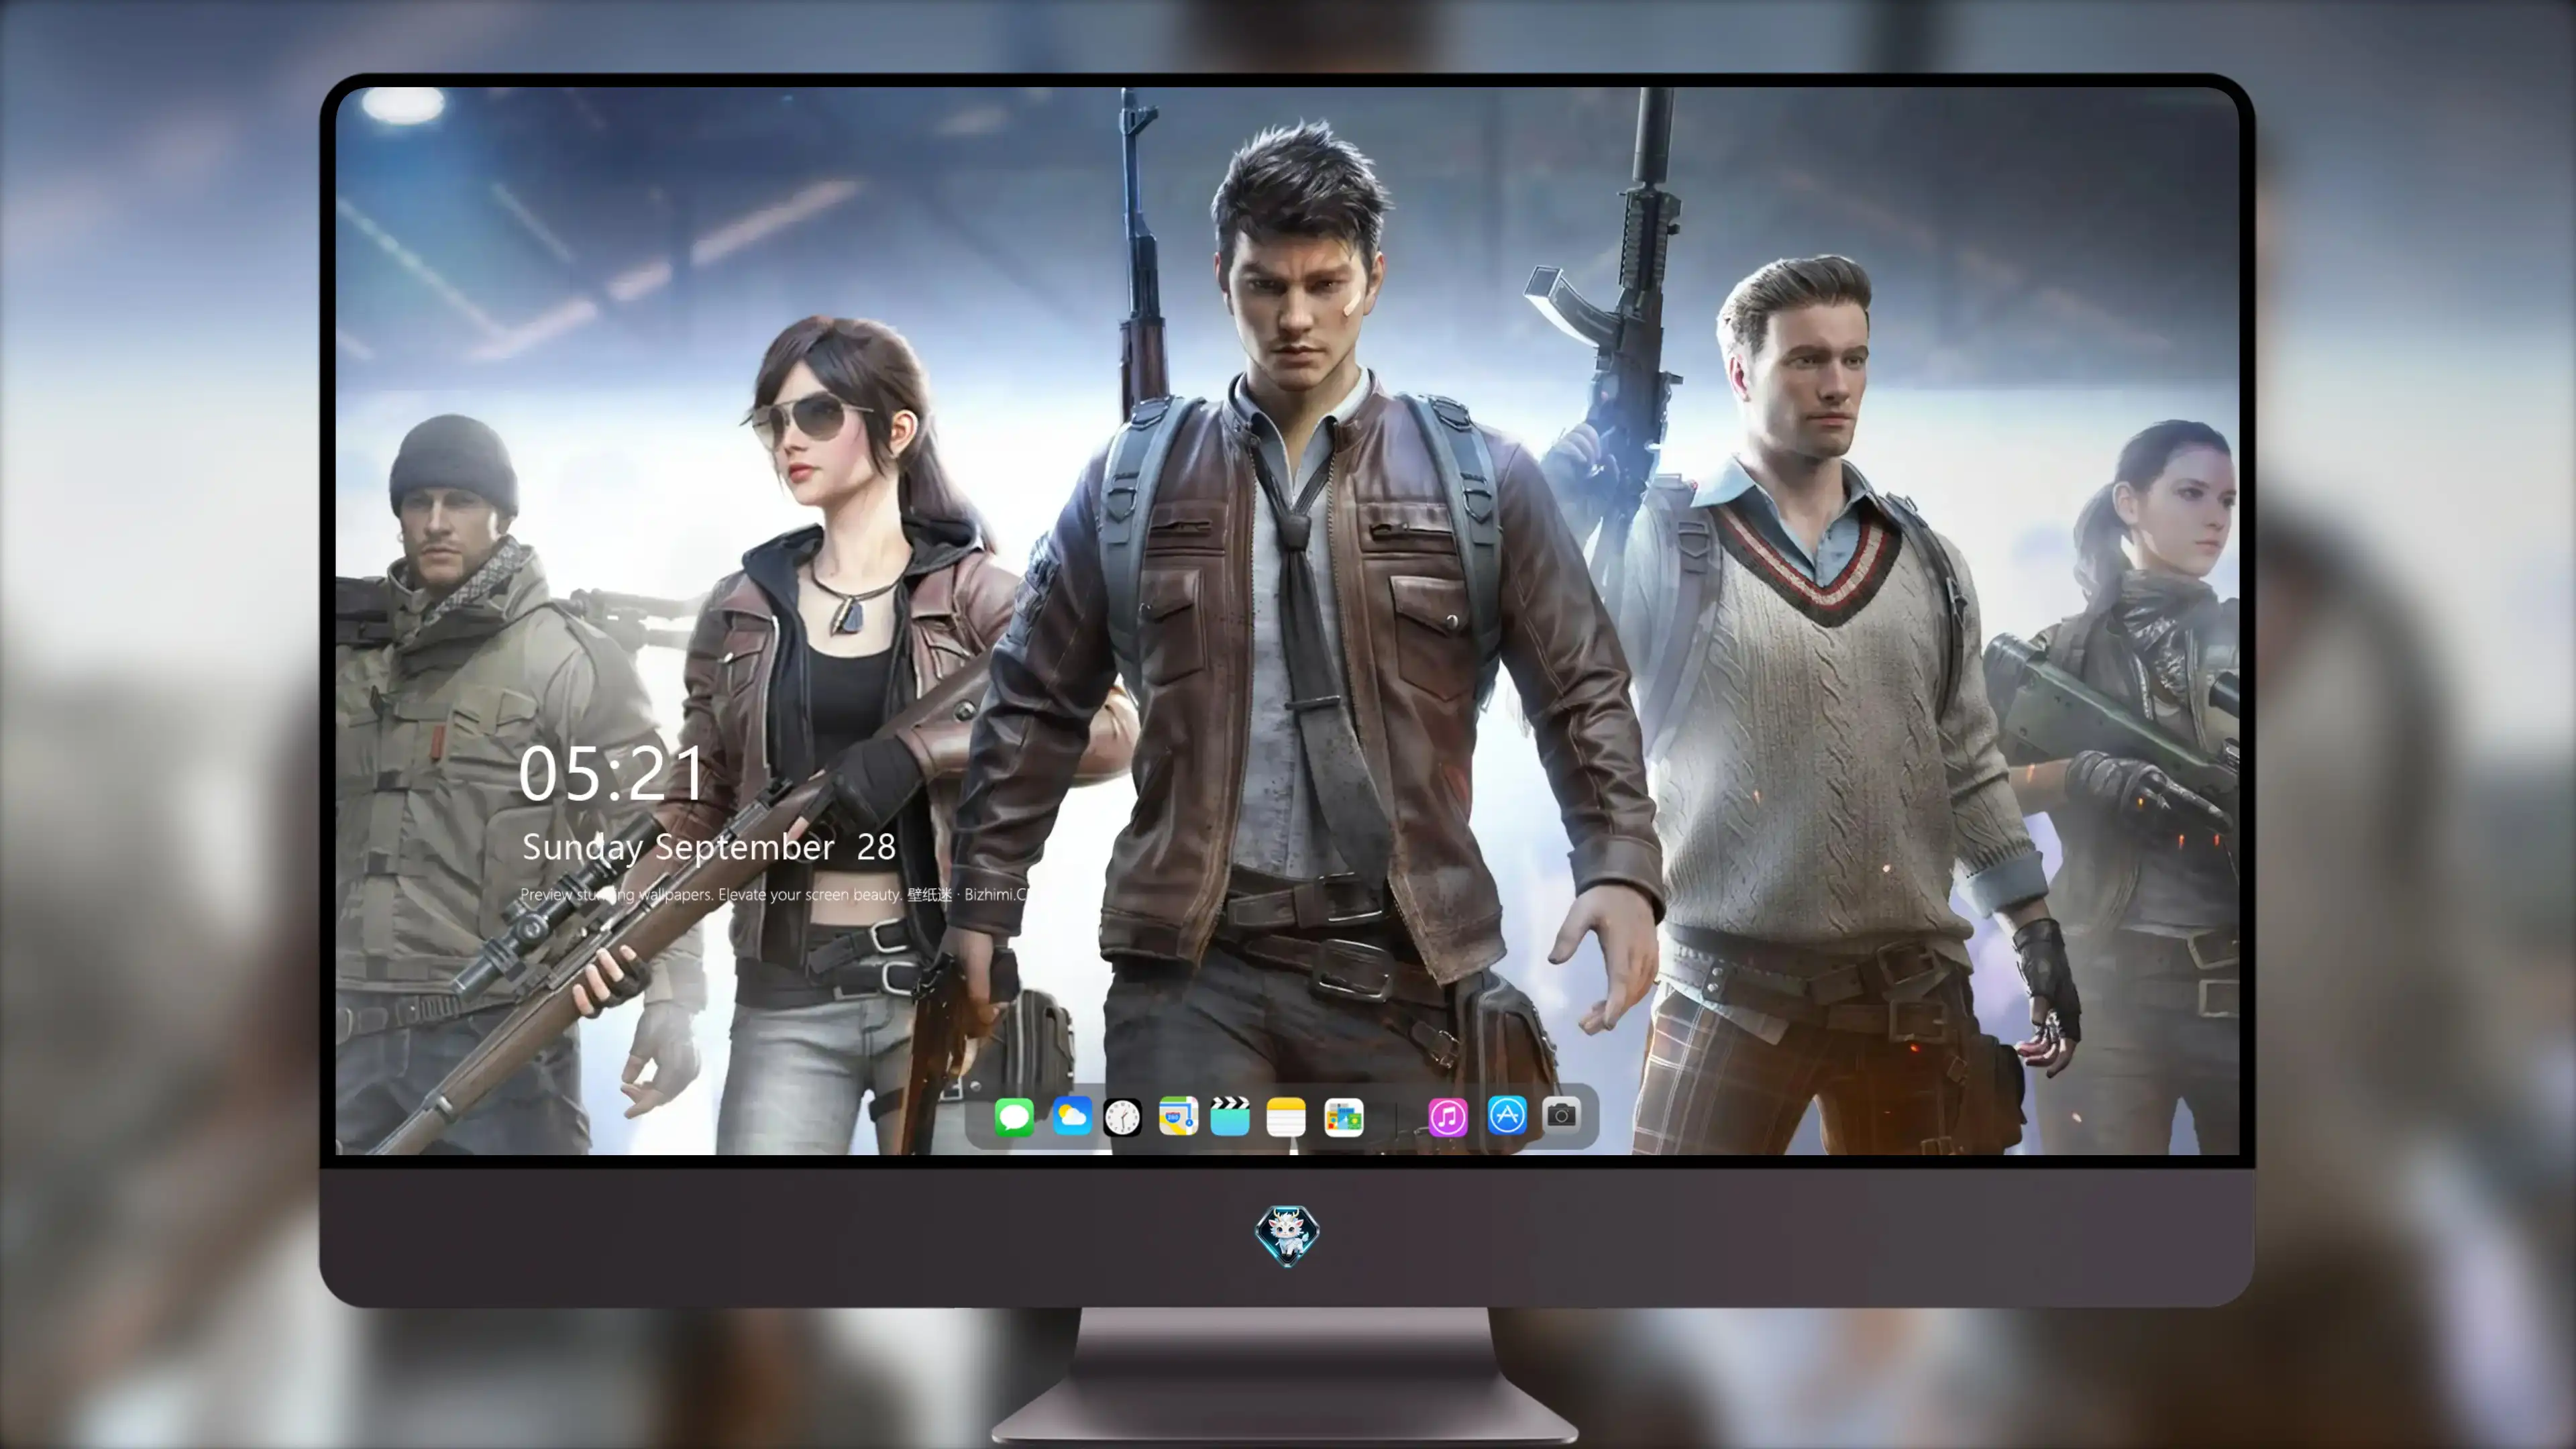Open the Maps app in the dock
This screenshot has width=2576, height=1449.
[1178, 1116]
